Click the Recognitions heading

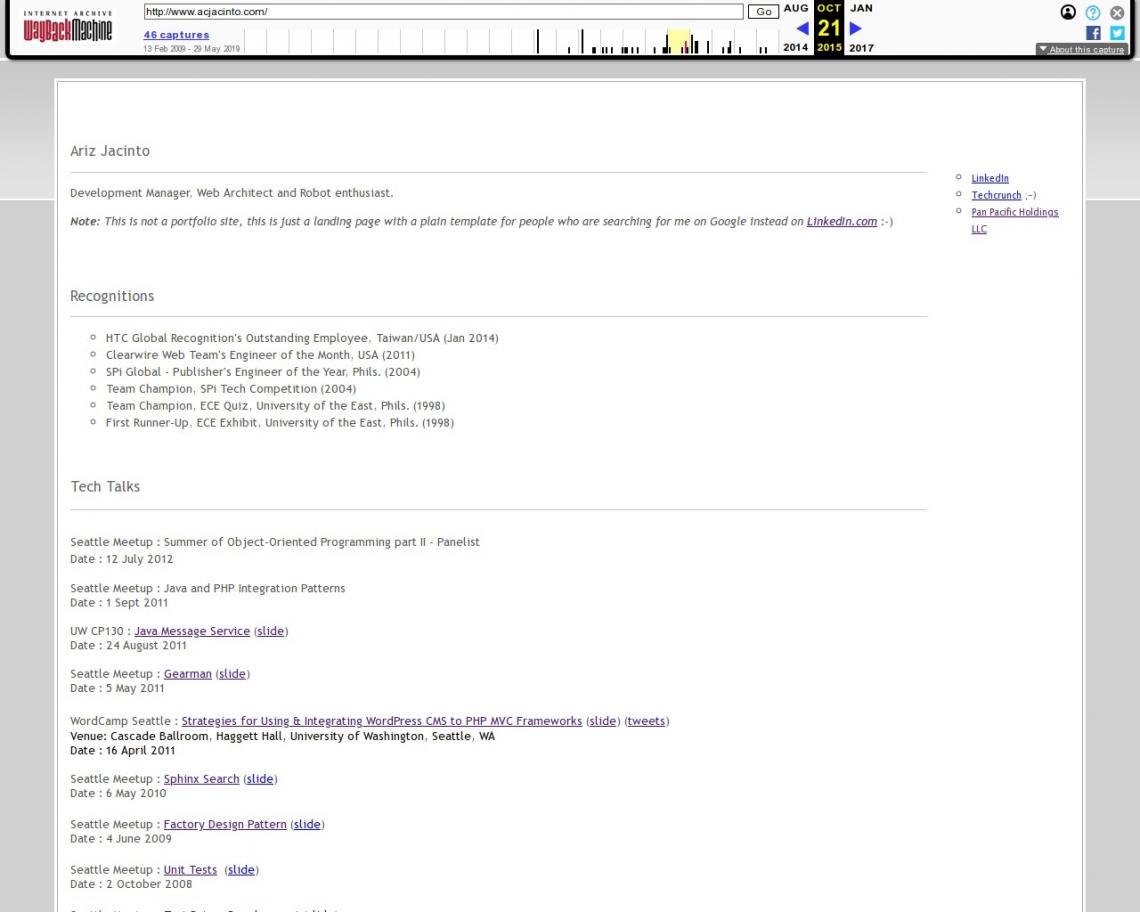(112, 296)
